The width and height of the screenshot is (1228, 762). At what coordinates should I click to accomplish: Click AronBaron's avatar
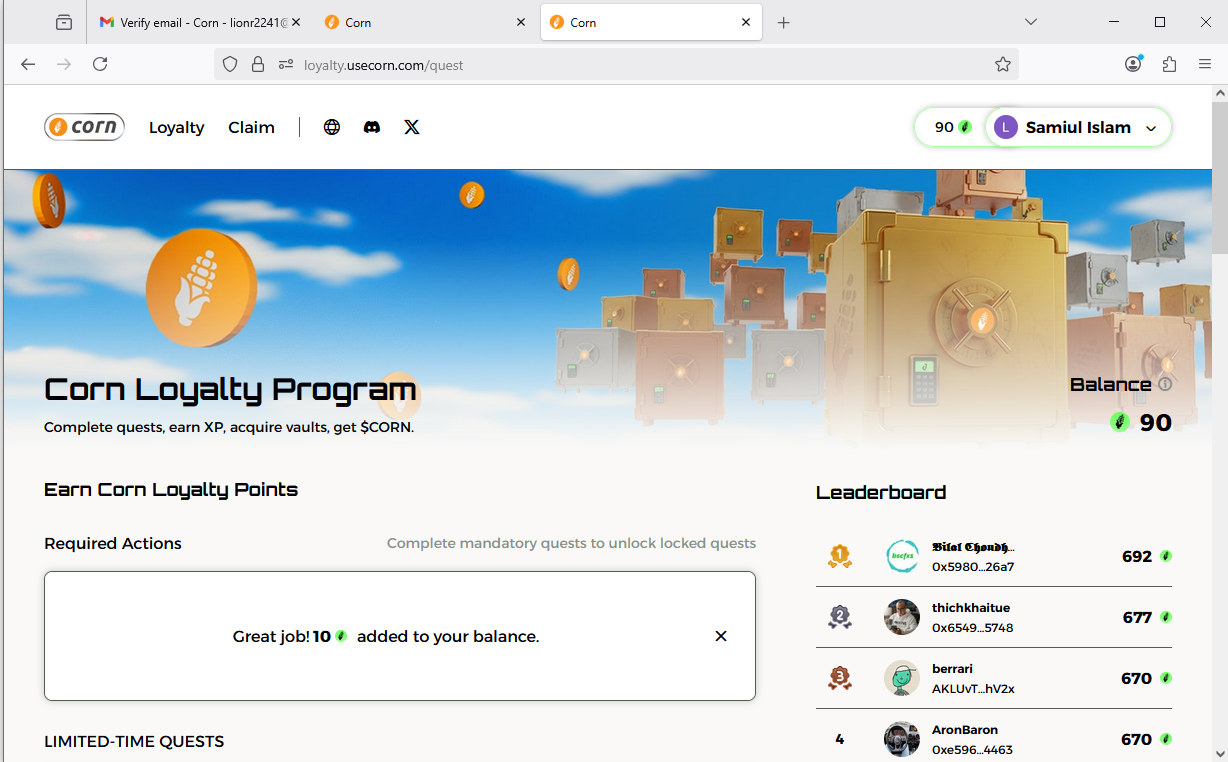click(x=902, y=739)
